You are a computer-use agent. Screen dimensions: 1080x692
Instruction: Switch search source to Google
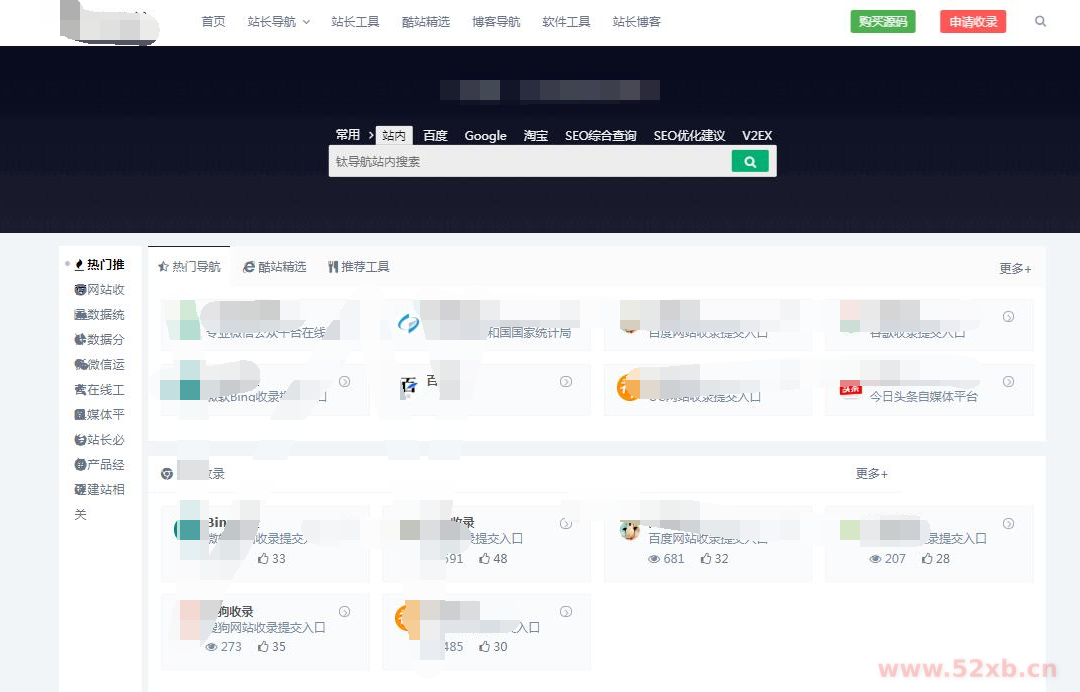coord(486,135)
